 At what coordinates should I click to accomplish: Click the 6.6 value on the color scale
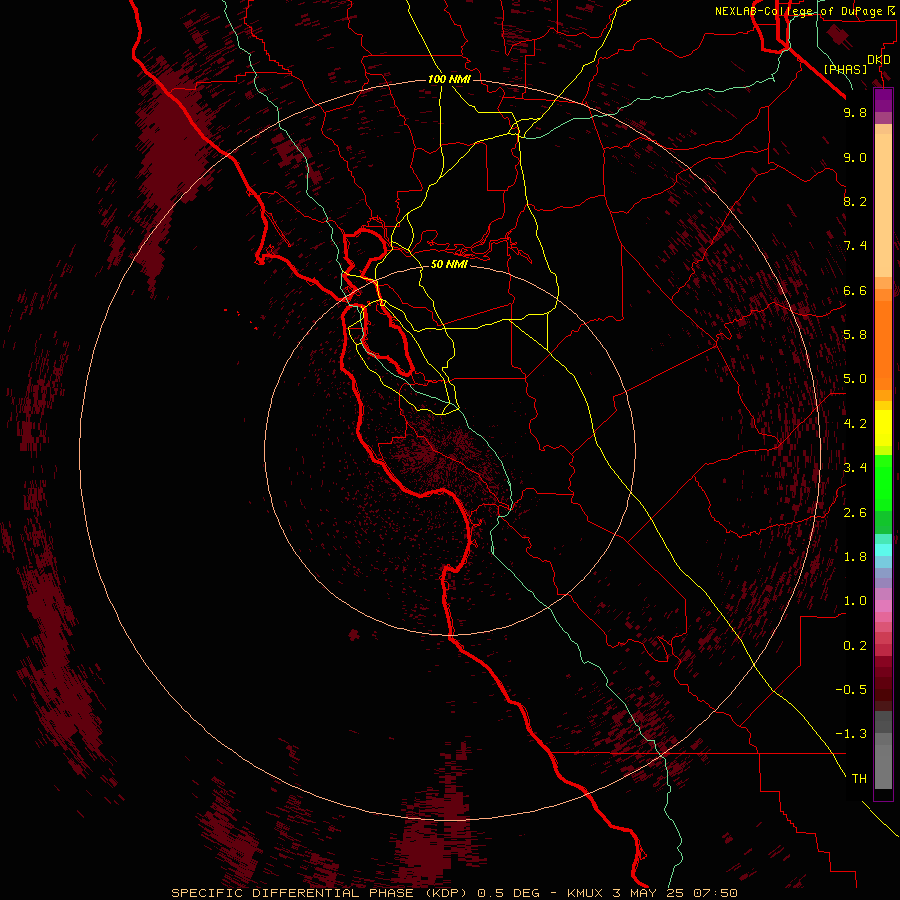pos(855,290)
